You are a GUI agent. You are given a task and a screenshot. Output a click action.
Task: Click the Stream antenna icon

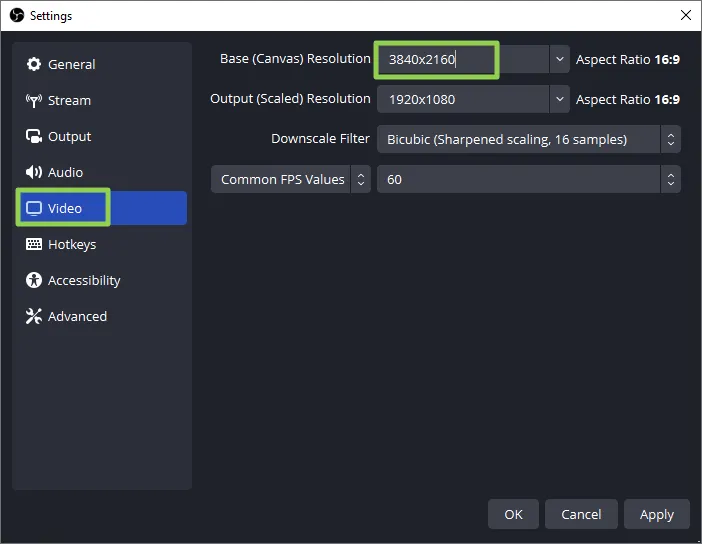34,100
